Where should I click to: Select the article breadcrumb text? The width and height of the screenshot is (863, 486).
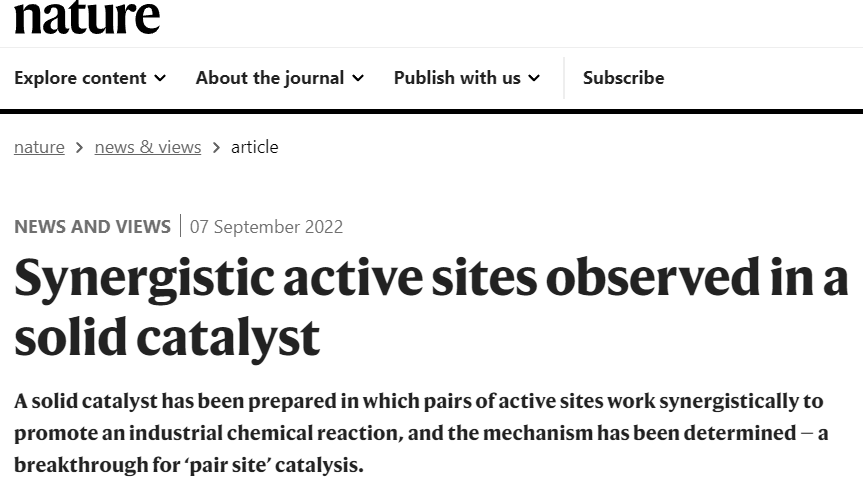[x=254, y=147]
